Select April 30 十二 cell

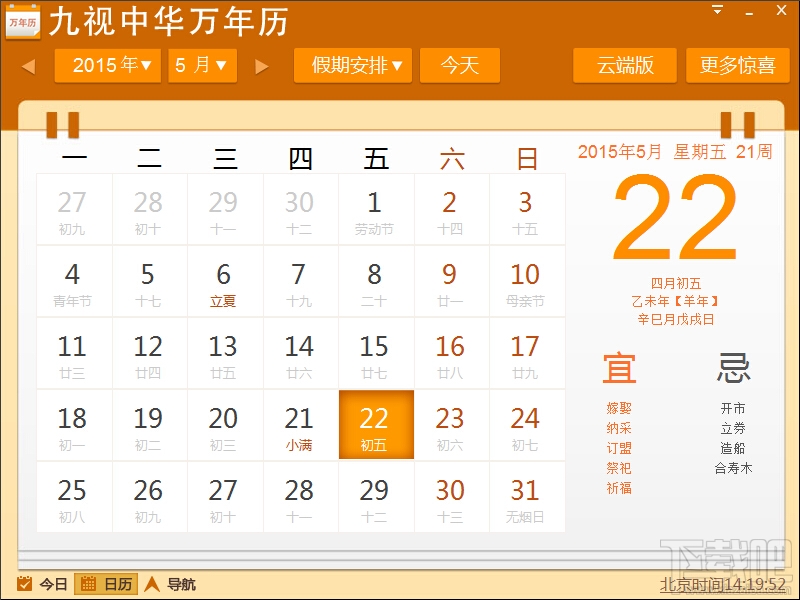click(x=301, y=210)
